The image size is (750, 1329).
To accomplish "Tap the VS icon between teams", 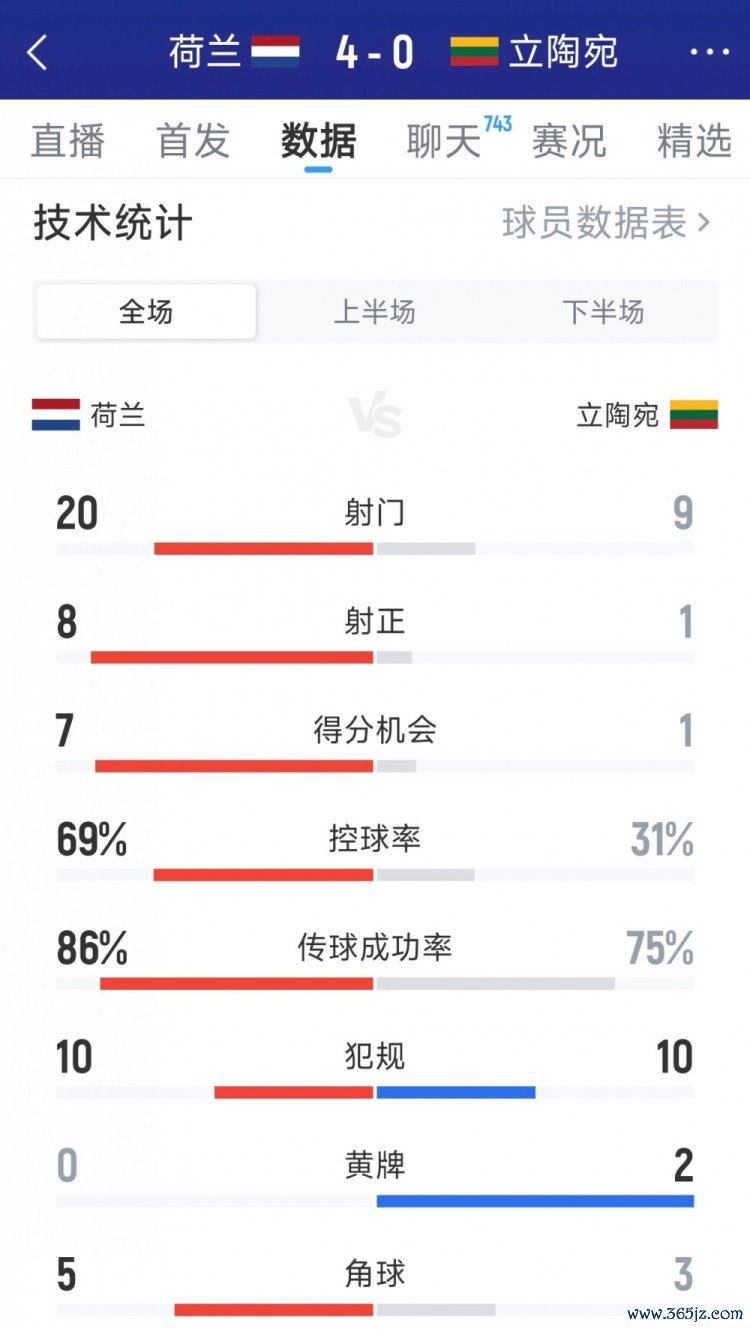I will point(375,415).
